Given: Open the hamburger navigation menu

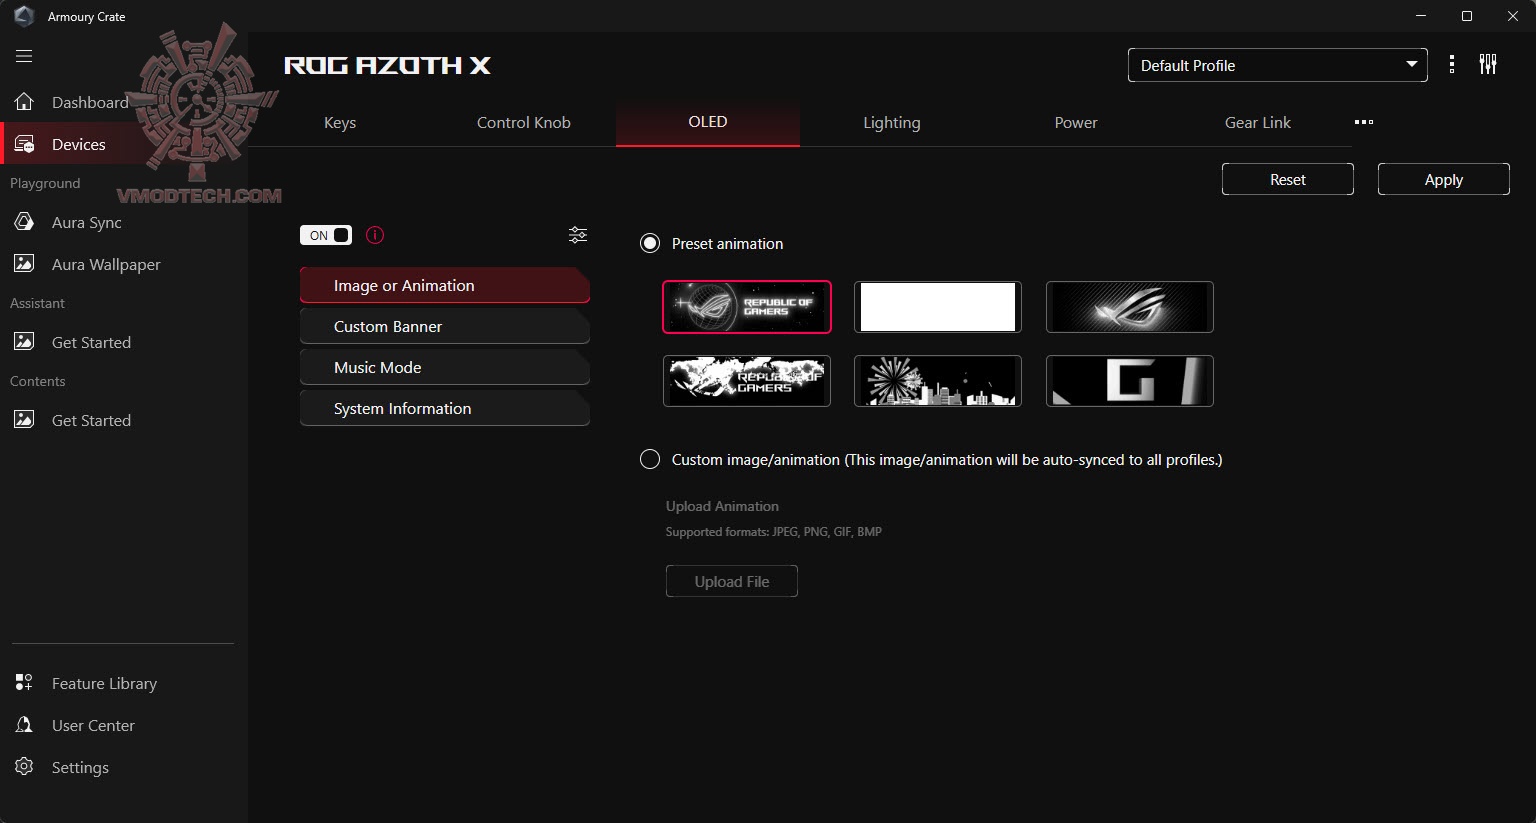Looking at the screenshot, I should click(x=24, y=56).
